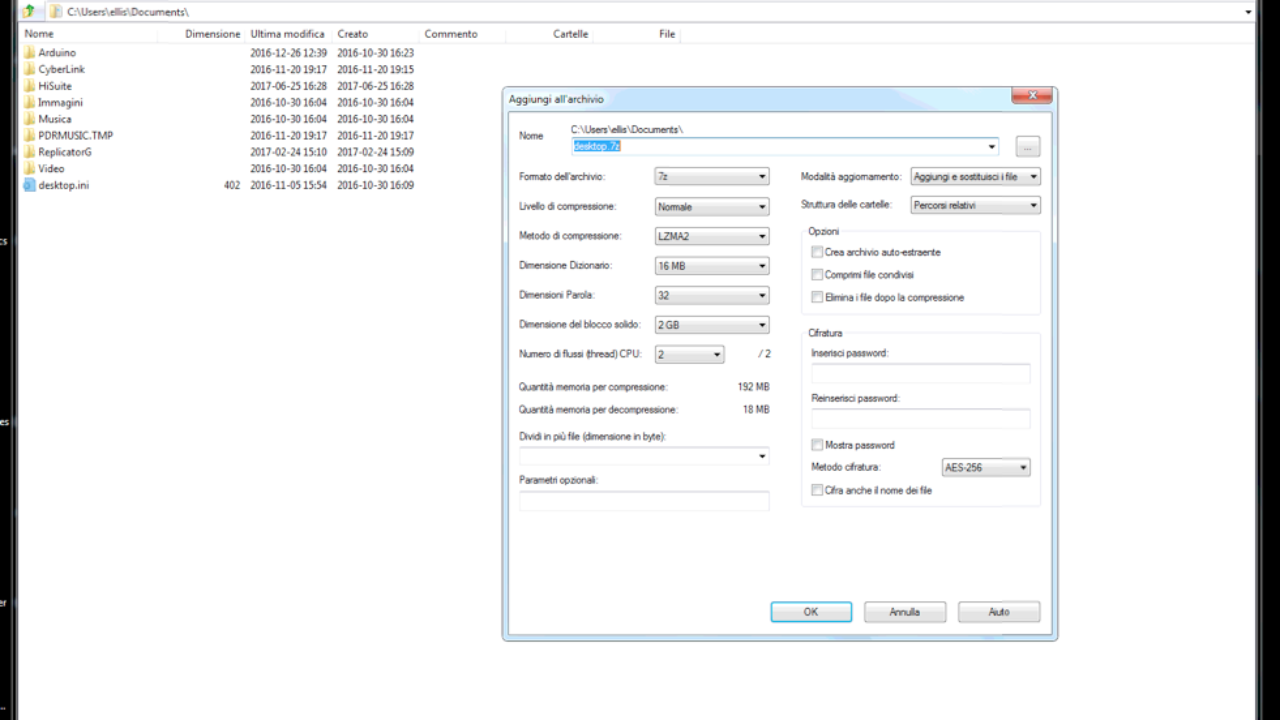The height and width of the screenshot is (720, 1280).
Task: Open the Formato dell'archivio dropdown
Action: (711, 177)
